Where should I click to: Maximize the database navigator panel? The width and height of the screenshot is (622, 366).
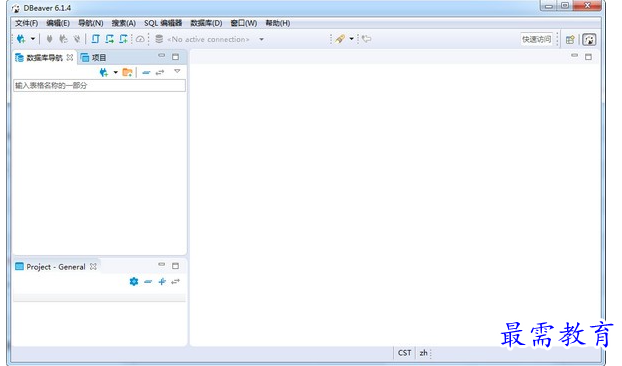point(175,57)
